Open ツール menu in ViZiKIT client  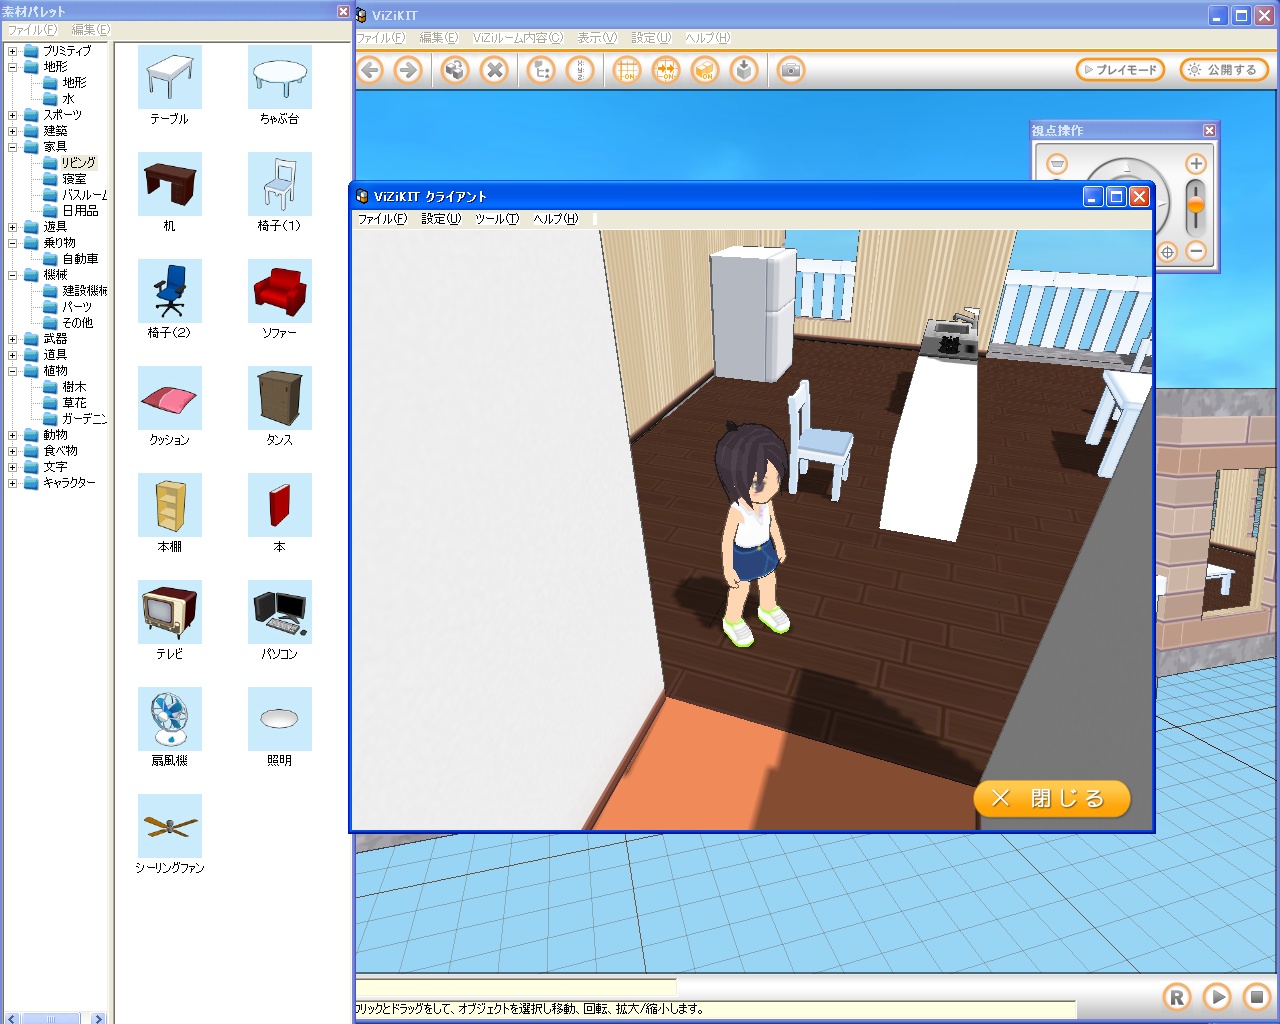[496, 219]
